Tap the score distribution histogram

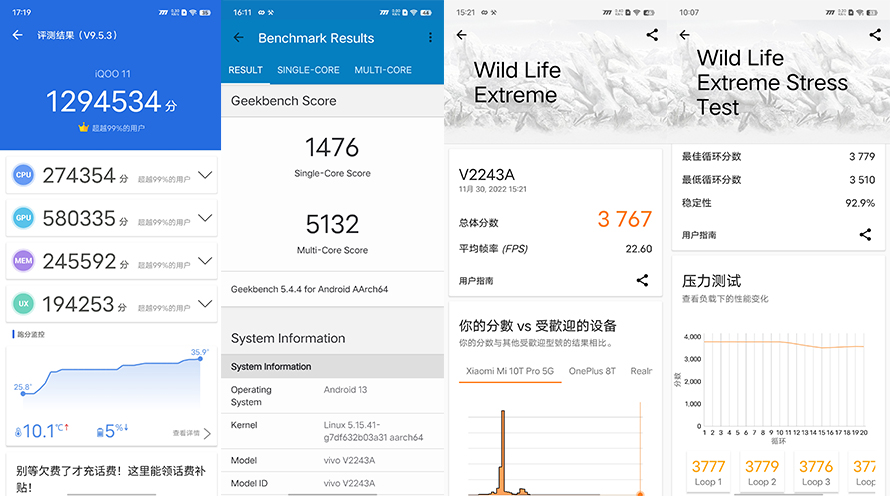coord(555,448)
